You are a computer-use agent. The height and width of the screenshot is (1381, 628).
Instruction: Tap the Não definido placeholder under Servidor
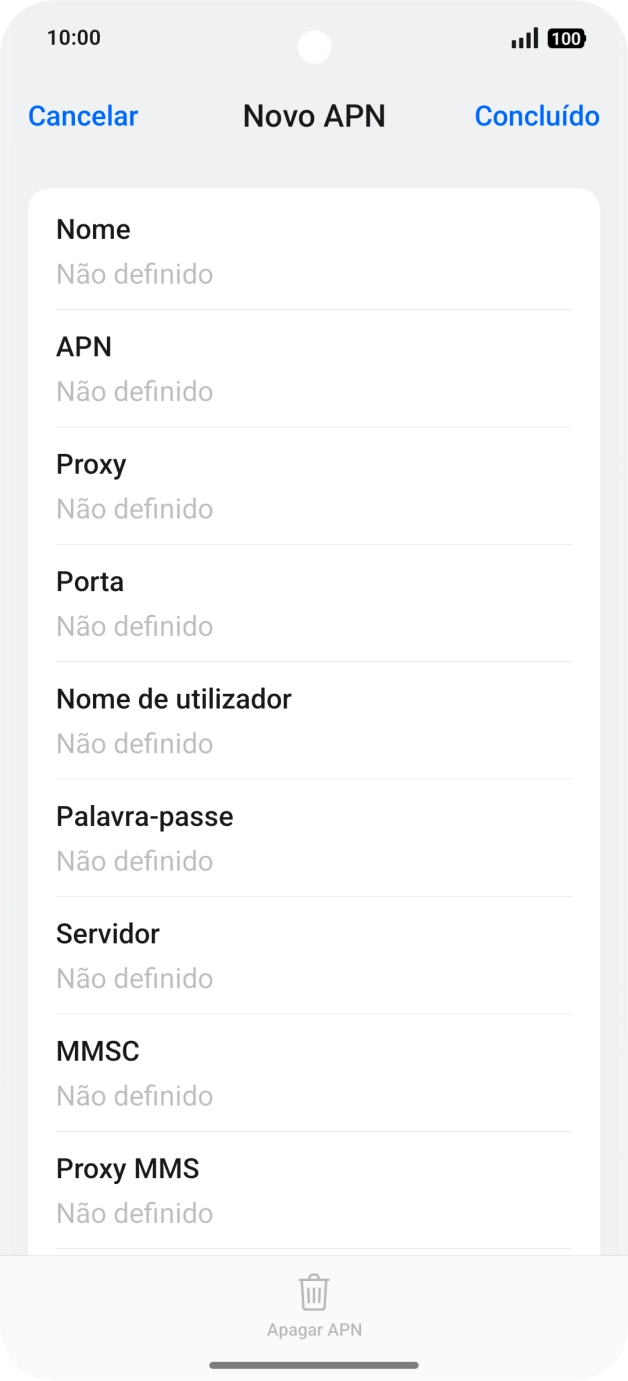point(135,978)
